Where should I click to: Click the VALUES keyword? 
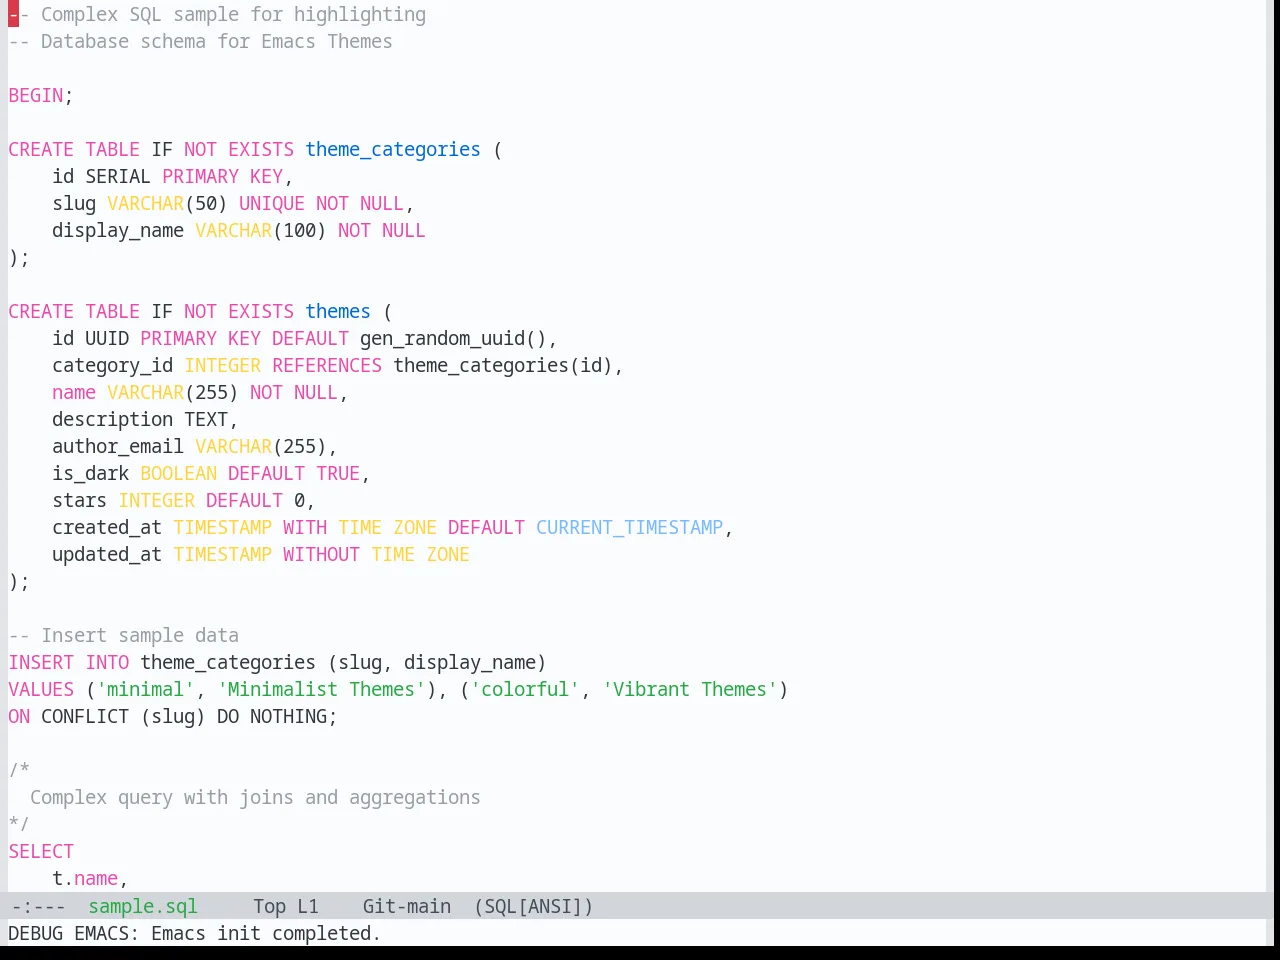(x=41, y=689)
